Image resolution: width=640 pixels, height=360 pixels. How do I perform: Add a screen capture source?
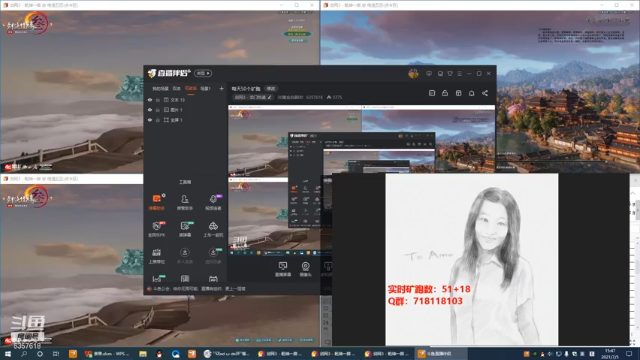[x=283, y=269]
